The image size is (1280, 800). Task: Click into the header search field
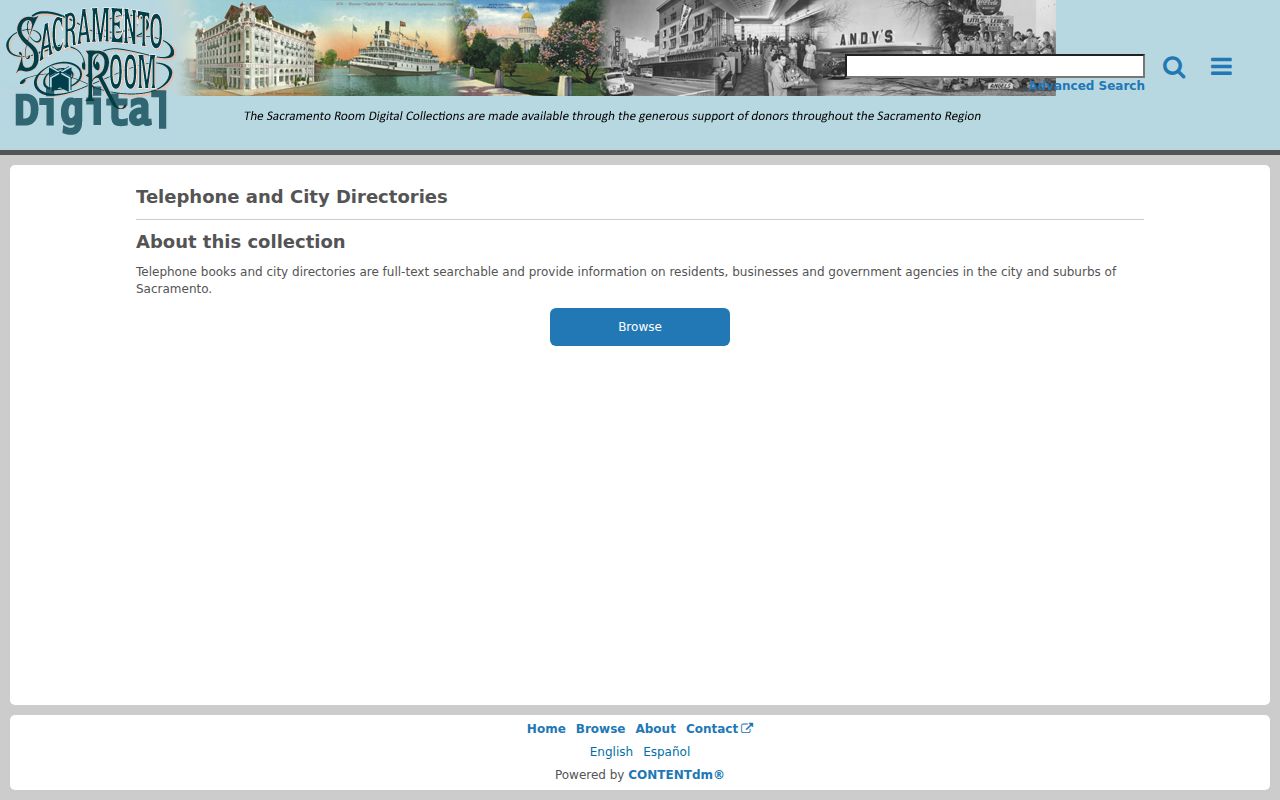point(995,66)
